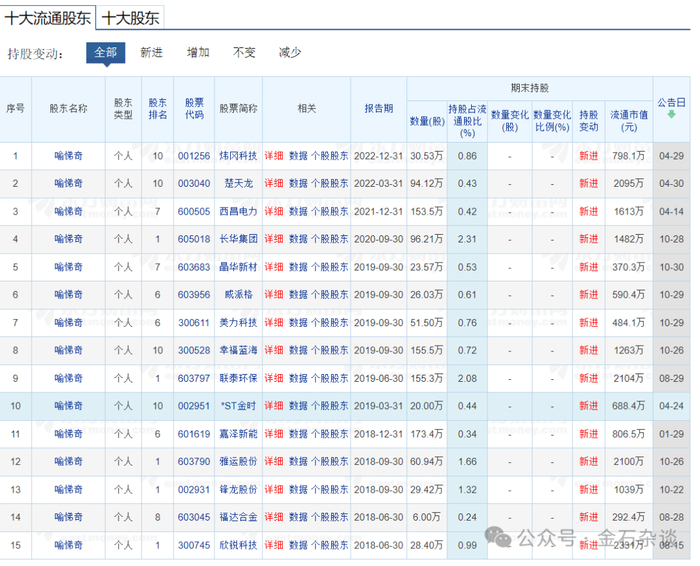
Task: Switch to the 十大股东 tab
Action: 130,17
